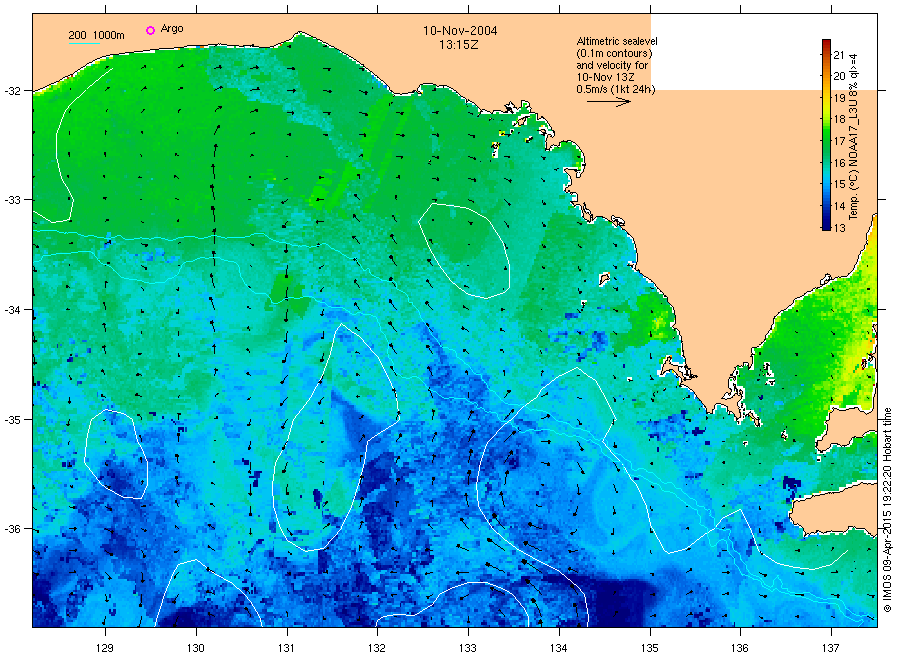Image resolution: width=900 pixels, height=660 pixels.
Task: Click the '-33' latitude axis label
Action: tap(13, 200)
